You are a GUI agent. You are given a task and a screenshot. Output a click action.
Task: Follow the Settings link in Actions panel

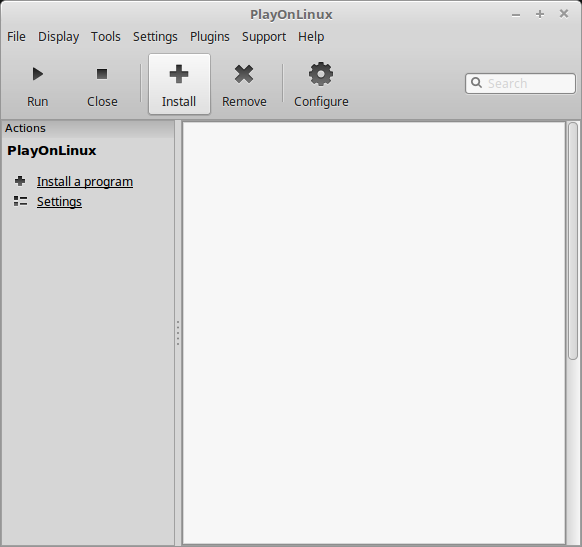[59, 202]
